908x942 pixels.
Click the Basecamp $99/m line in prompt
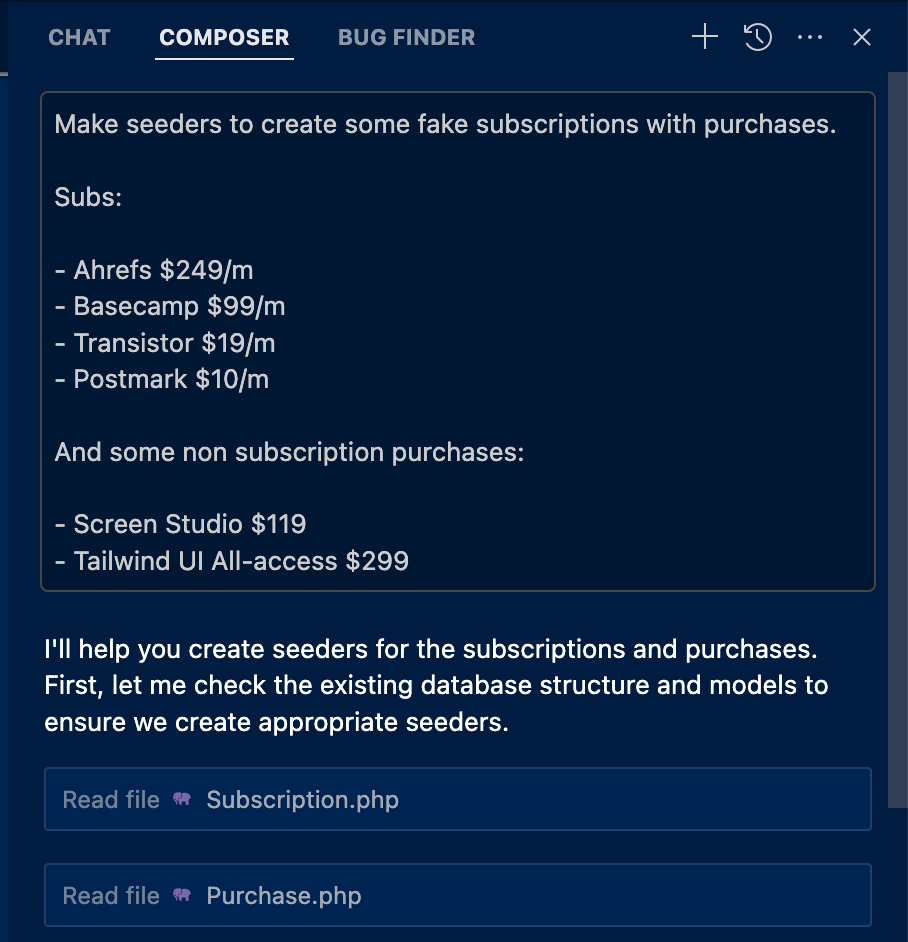170,307
